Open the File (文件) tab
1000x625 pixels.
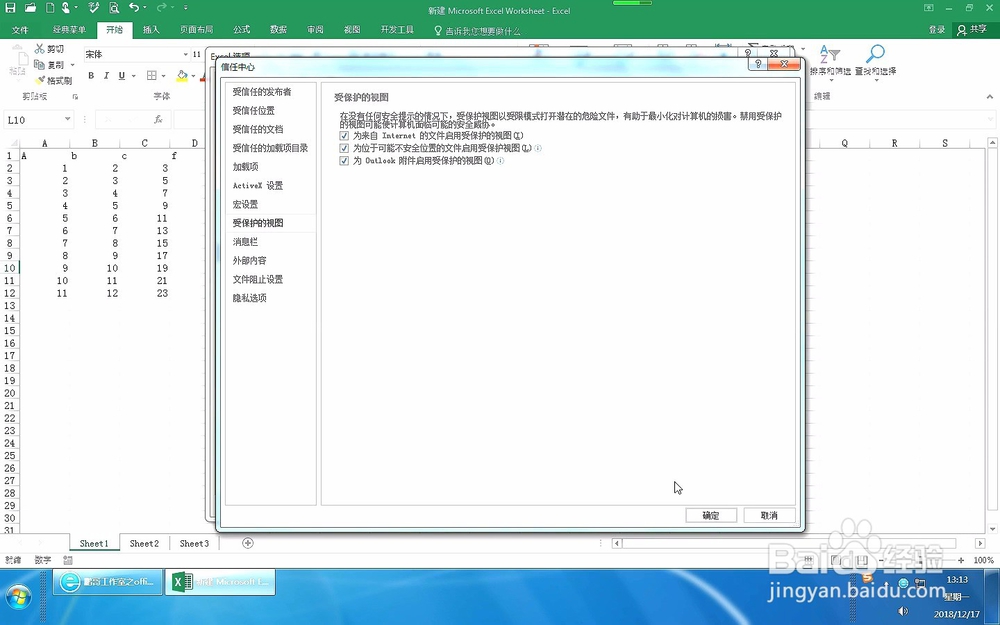point(20,30)
